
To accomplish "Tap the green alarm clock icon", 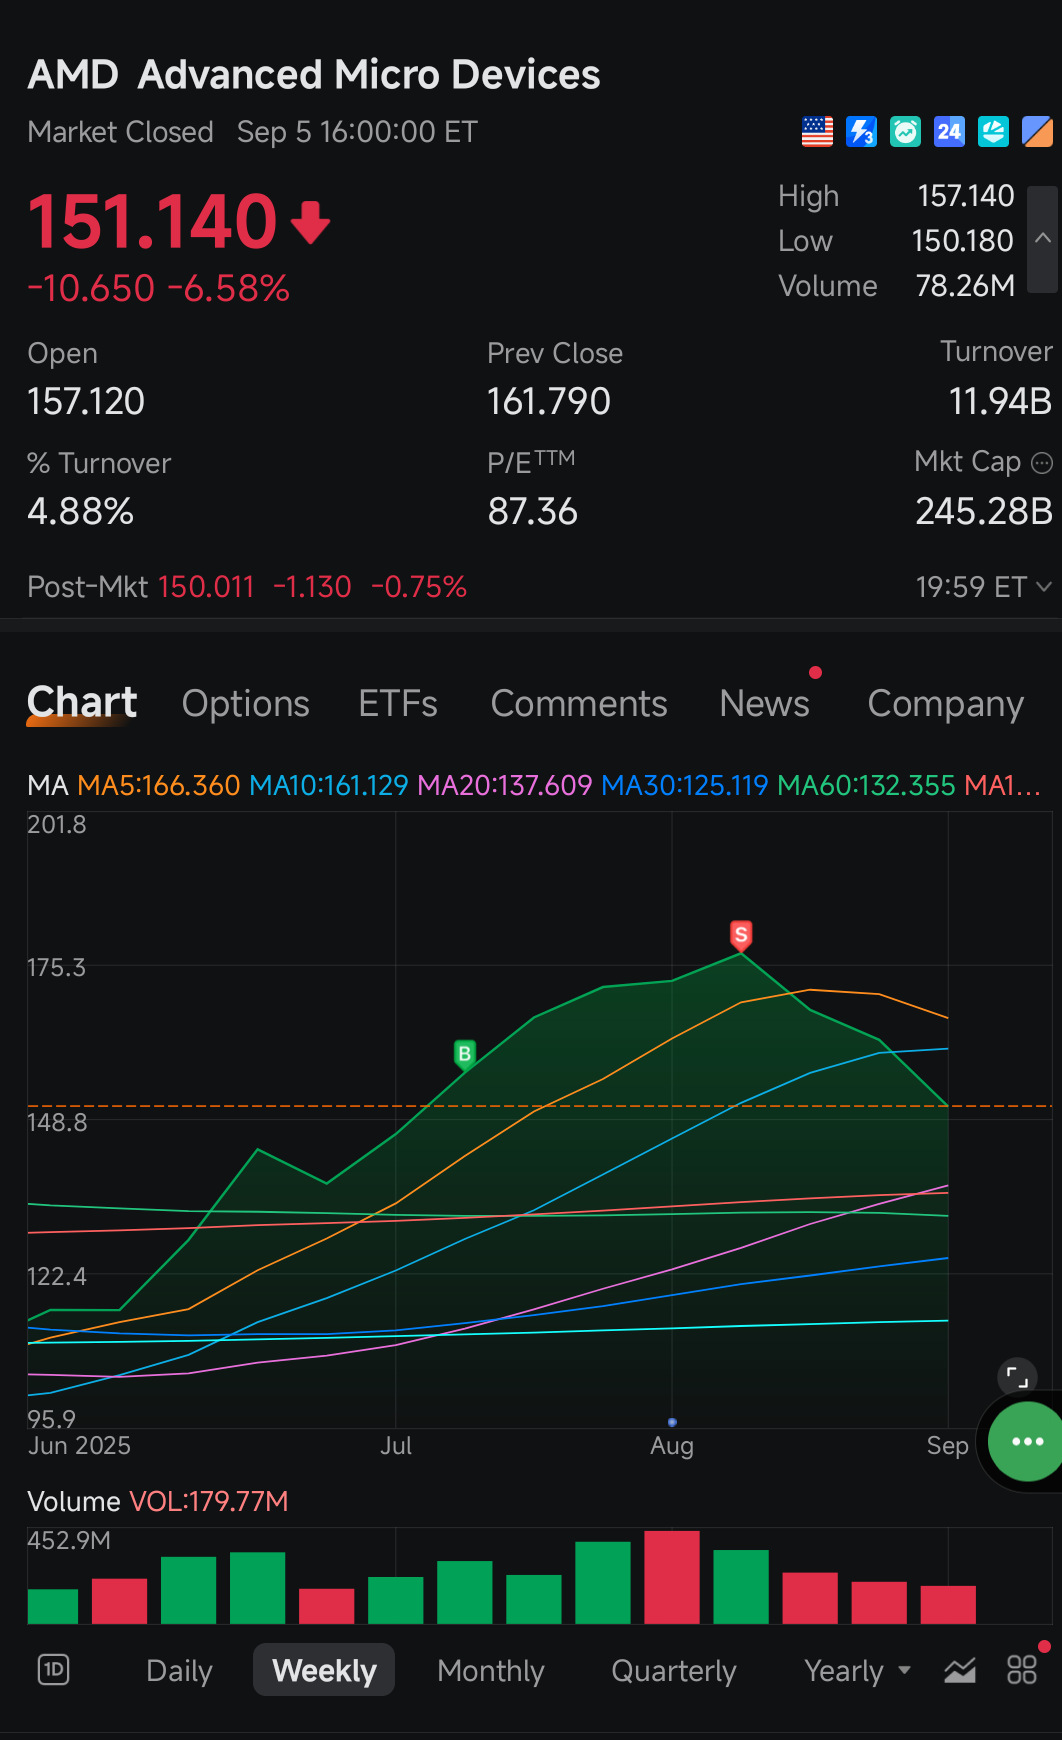I will 905,132.
